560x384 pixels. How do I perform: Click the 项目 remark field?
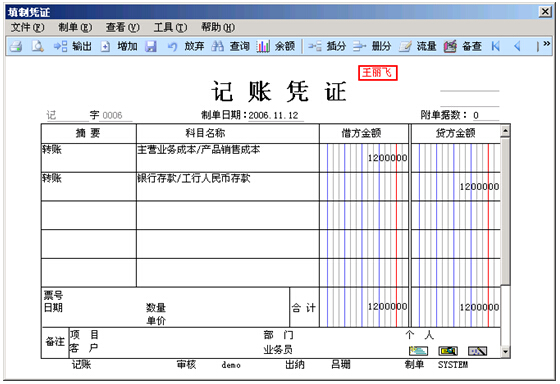(84, 335)
